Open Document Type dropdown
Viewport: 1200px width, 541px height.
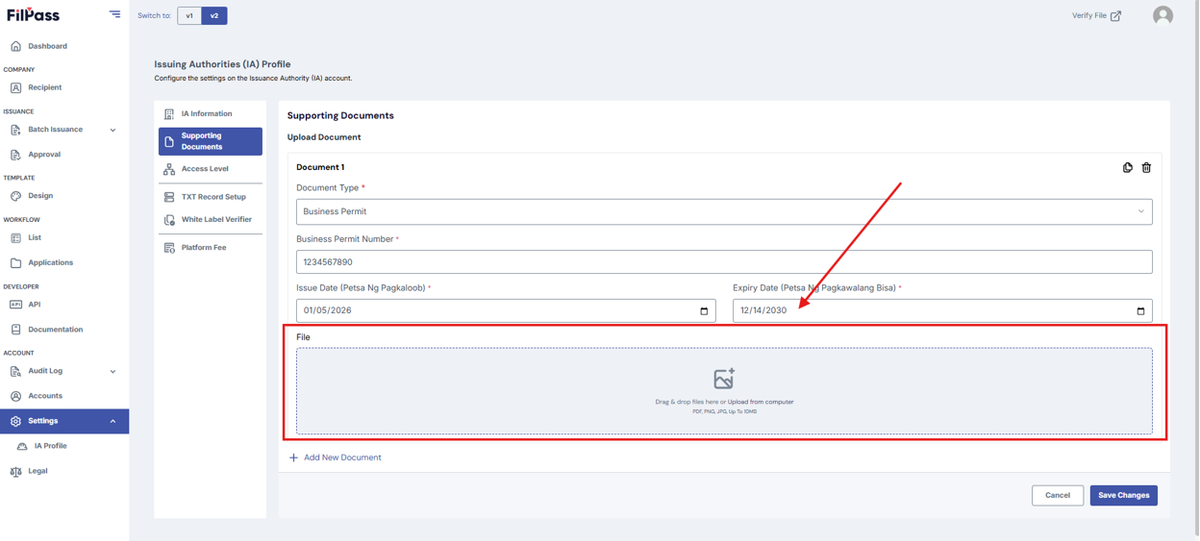click(x=724, y=211)
